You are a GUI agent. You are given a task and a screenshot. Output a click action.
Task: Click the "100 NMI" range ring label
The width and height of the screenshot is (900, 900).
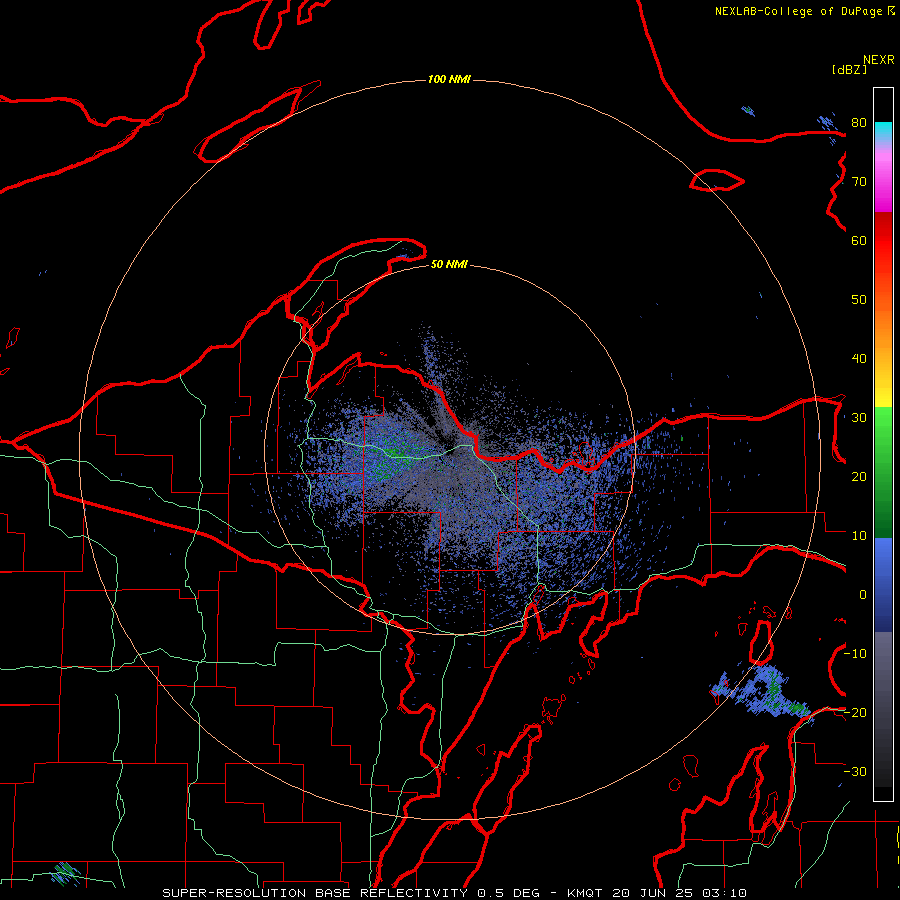449,79
